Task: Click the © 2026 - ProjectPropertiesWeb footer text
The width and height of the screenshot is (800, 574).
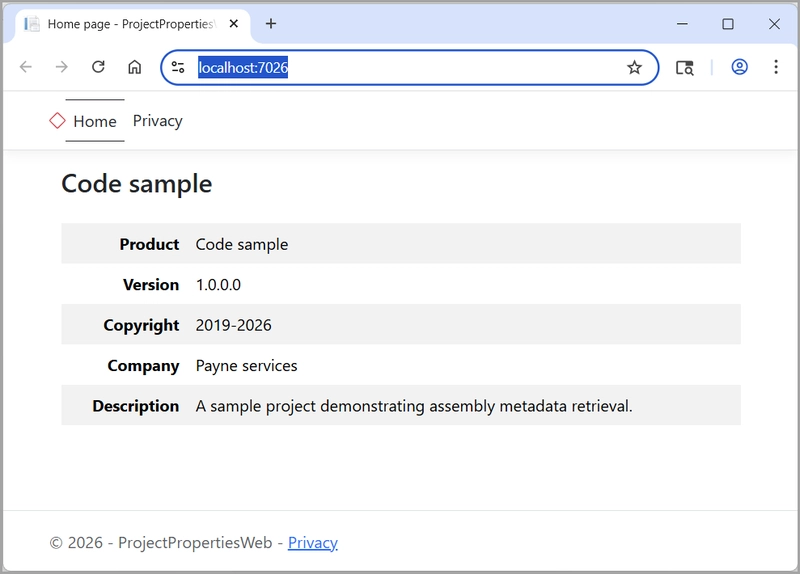Action: (x=161, y=542)
